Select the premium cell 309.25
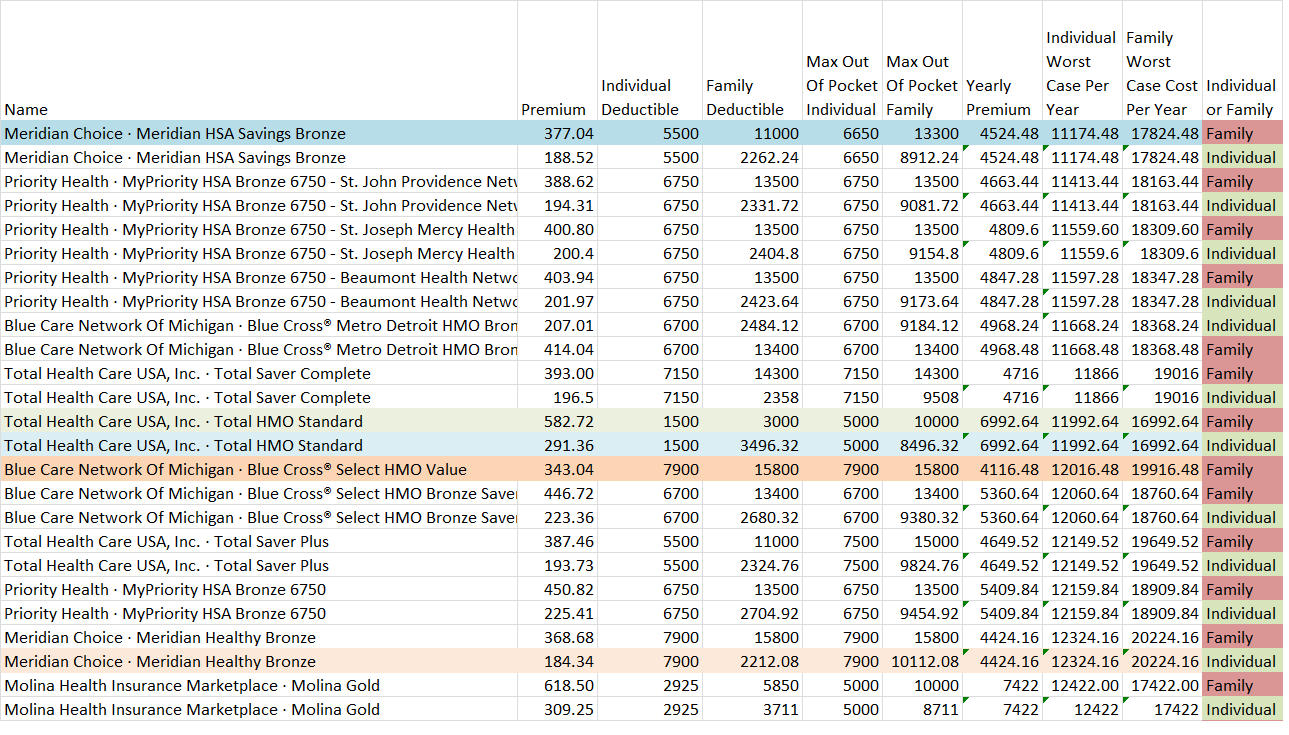 coord(557,709)
